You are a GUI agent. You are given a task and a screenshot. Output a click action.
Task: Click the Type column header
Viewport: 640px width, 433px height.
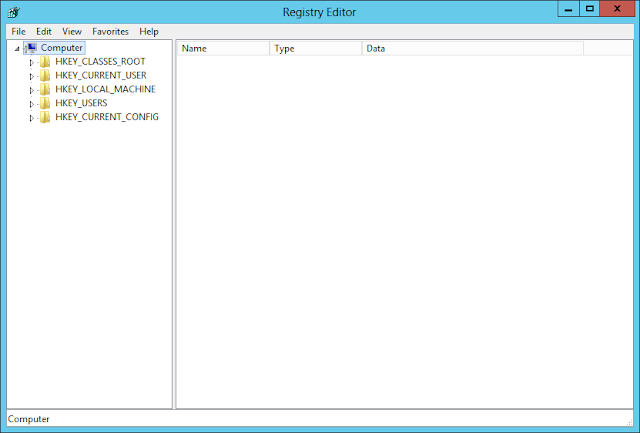[x=316, y=49]
